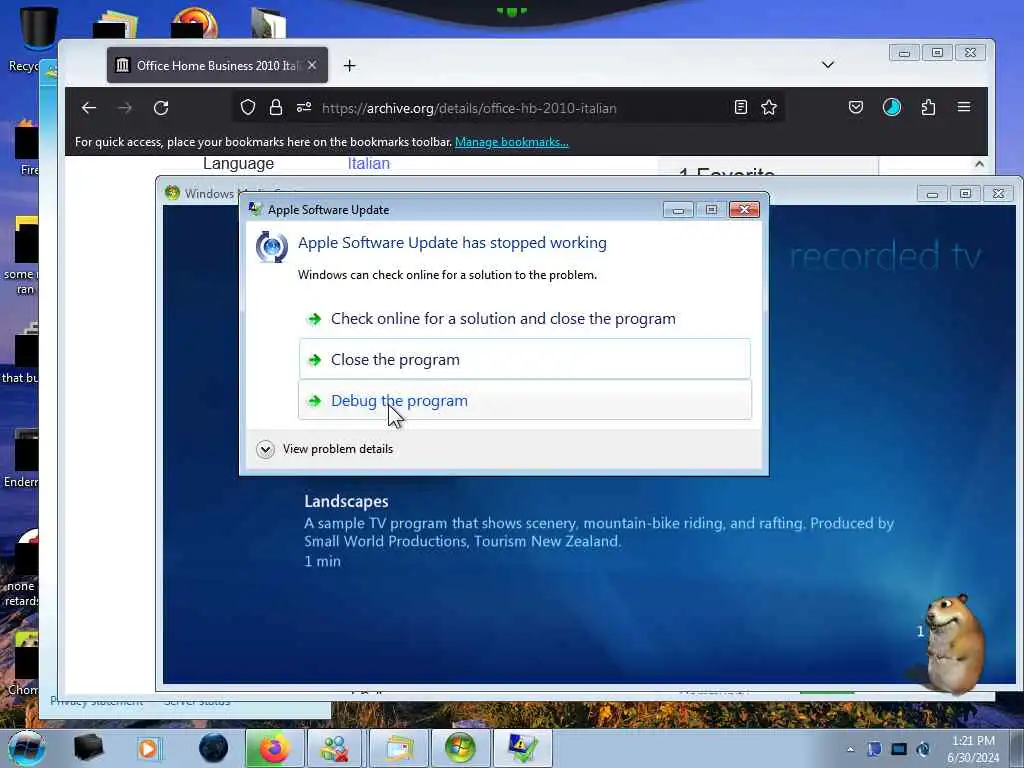Click Manage bookmarks link
This screenshot has width=1024, height=768.
click(x=511, y=142)
